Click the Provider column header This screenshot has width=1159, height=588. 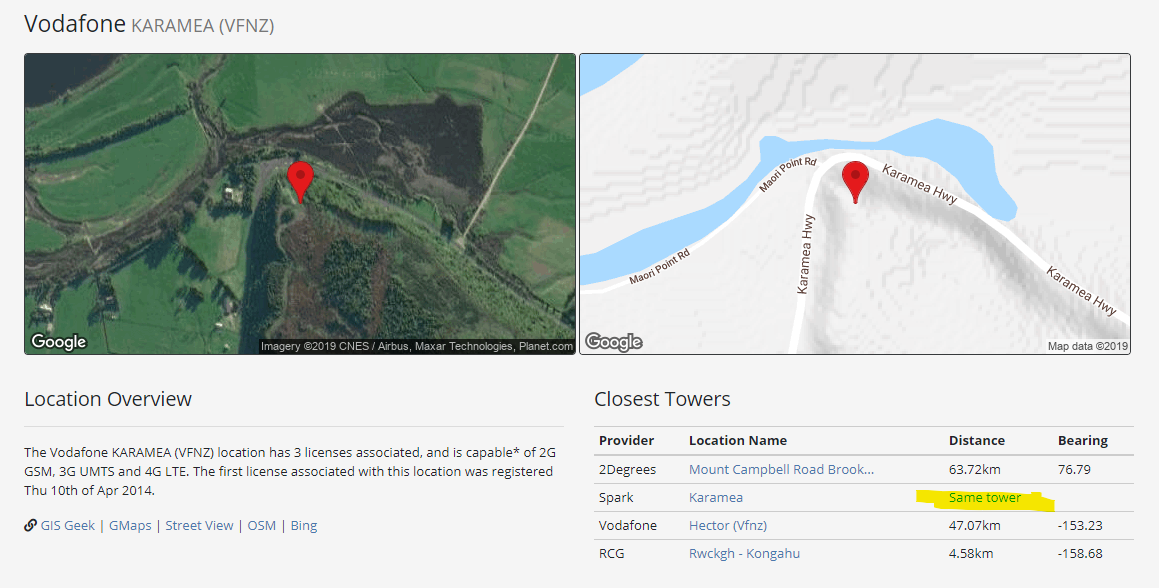[626, 440]
